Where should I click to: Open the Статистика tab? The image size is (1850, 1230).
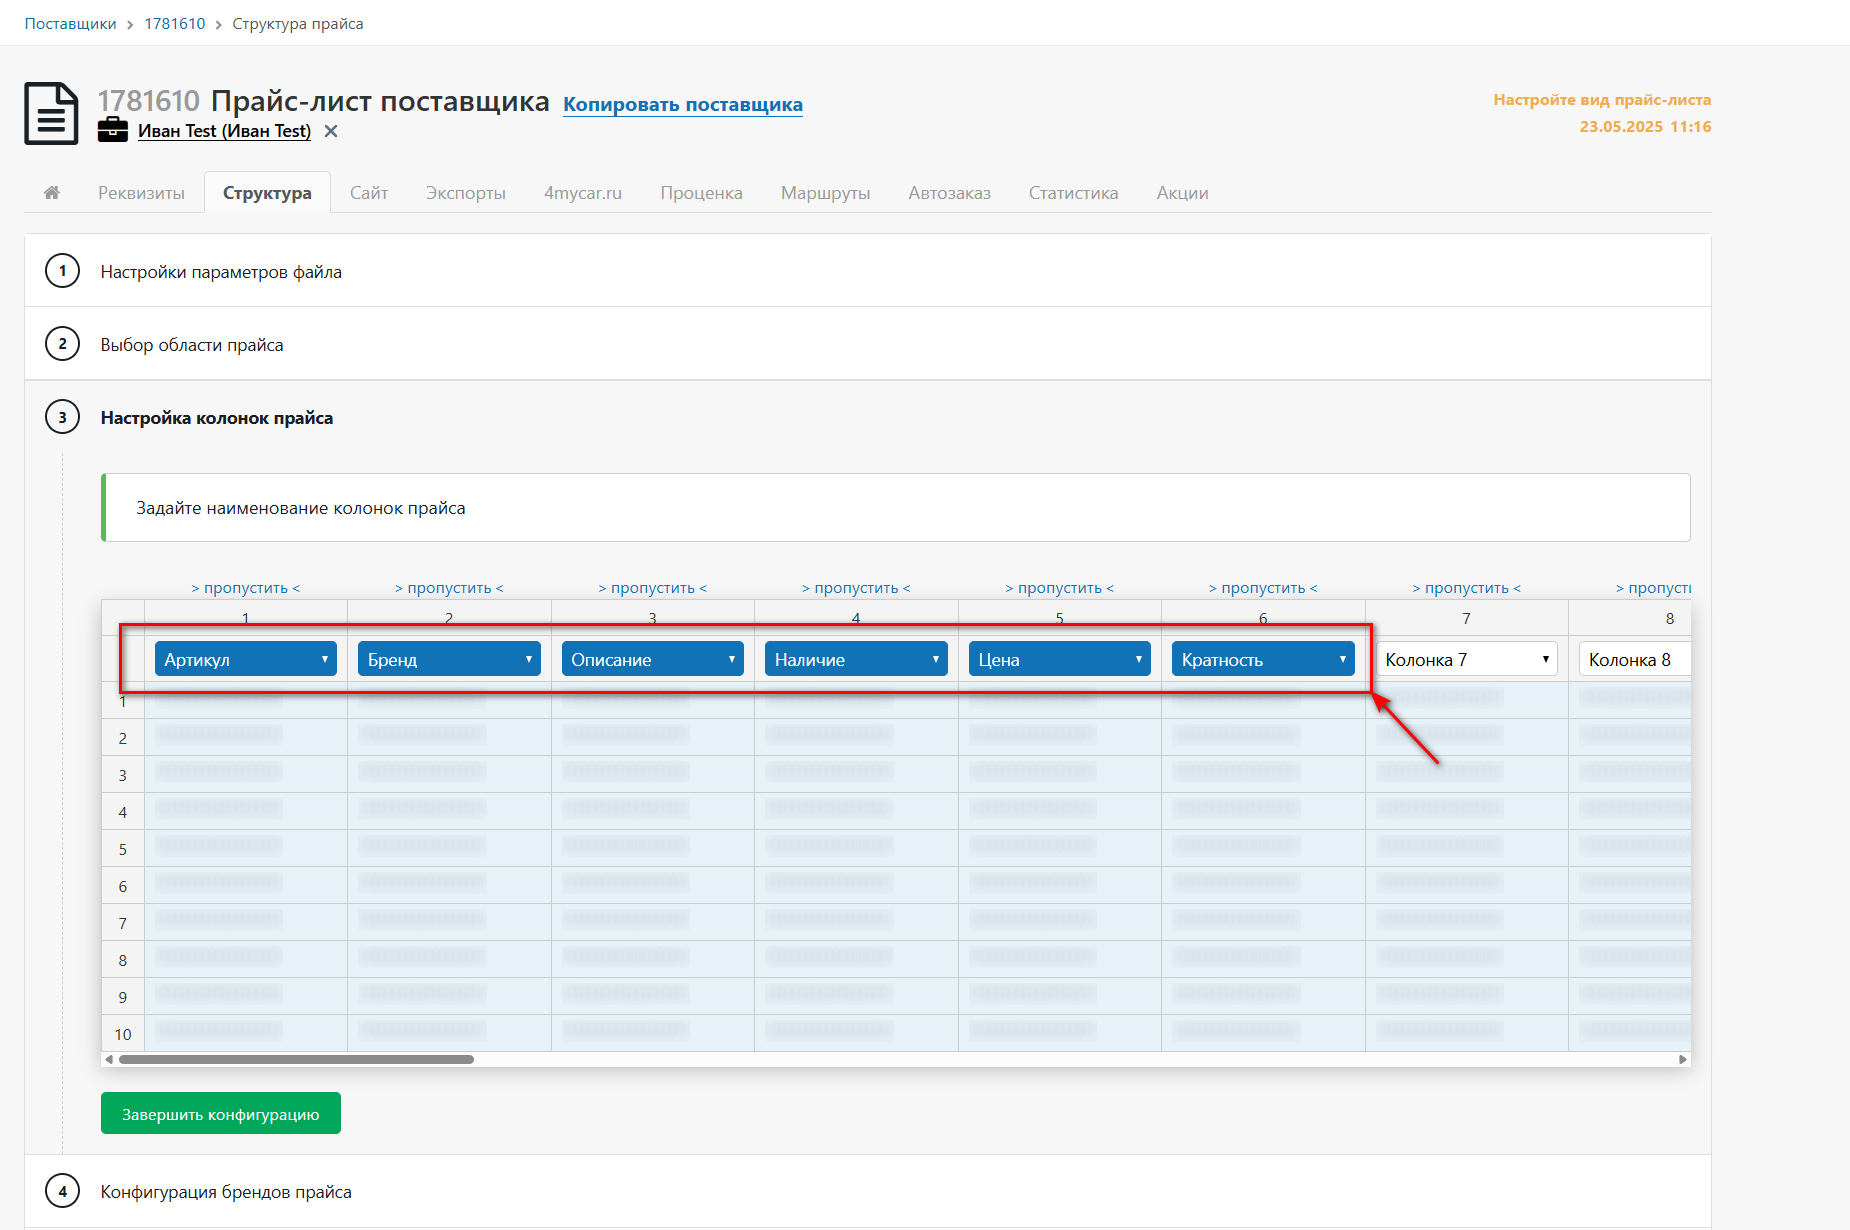(x=1073, y=193)
